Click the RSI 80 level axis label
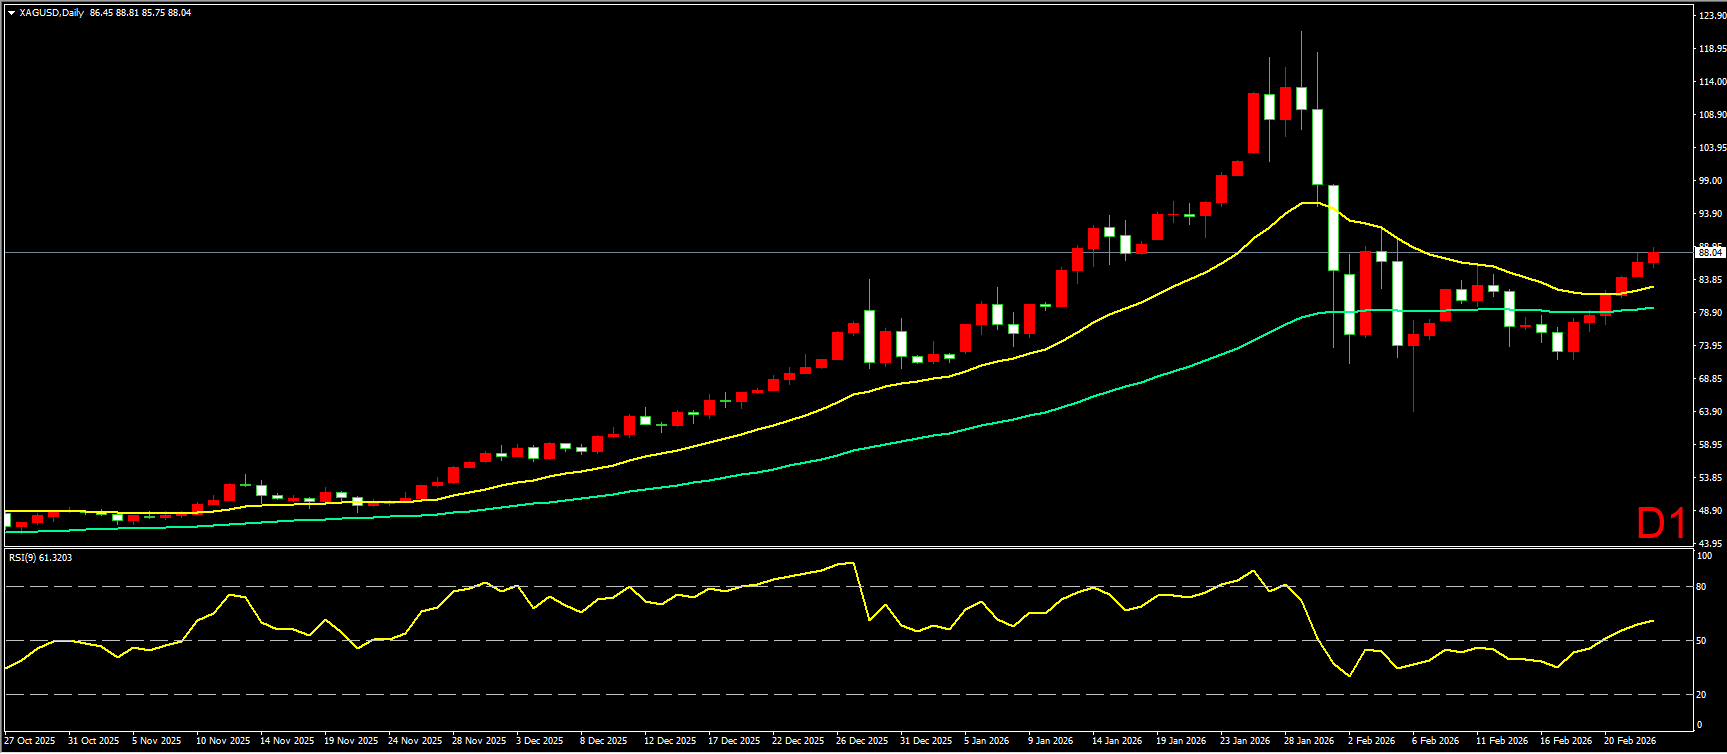The width and height of the screenshot is (1727, 754). 1701,587
